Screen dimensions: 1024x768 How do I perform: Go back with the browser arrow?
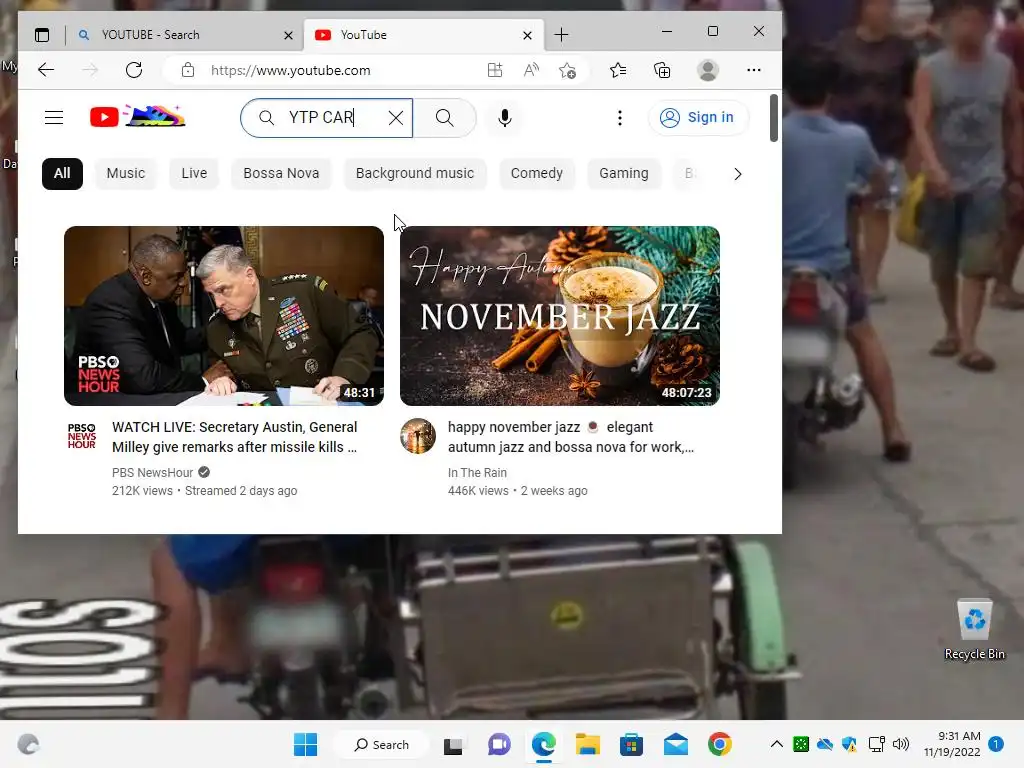(x=46, y=70)
